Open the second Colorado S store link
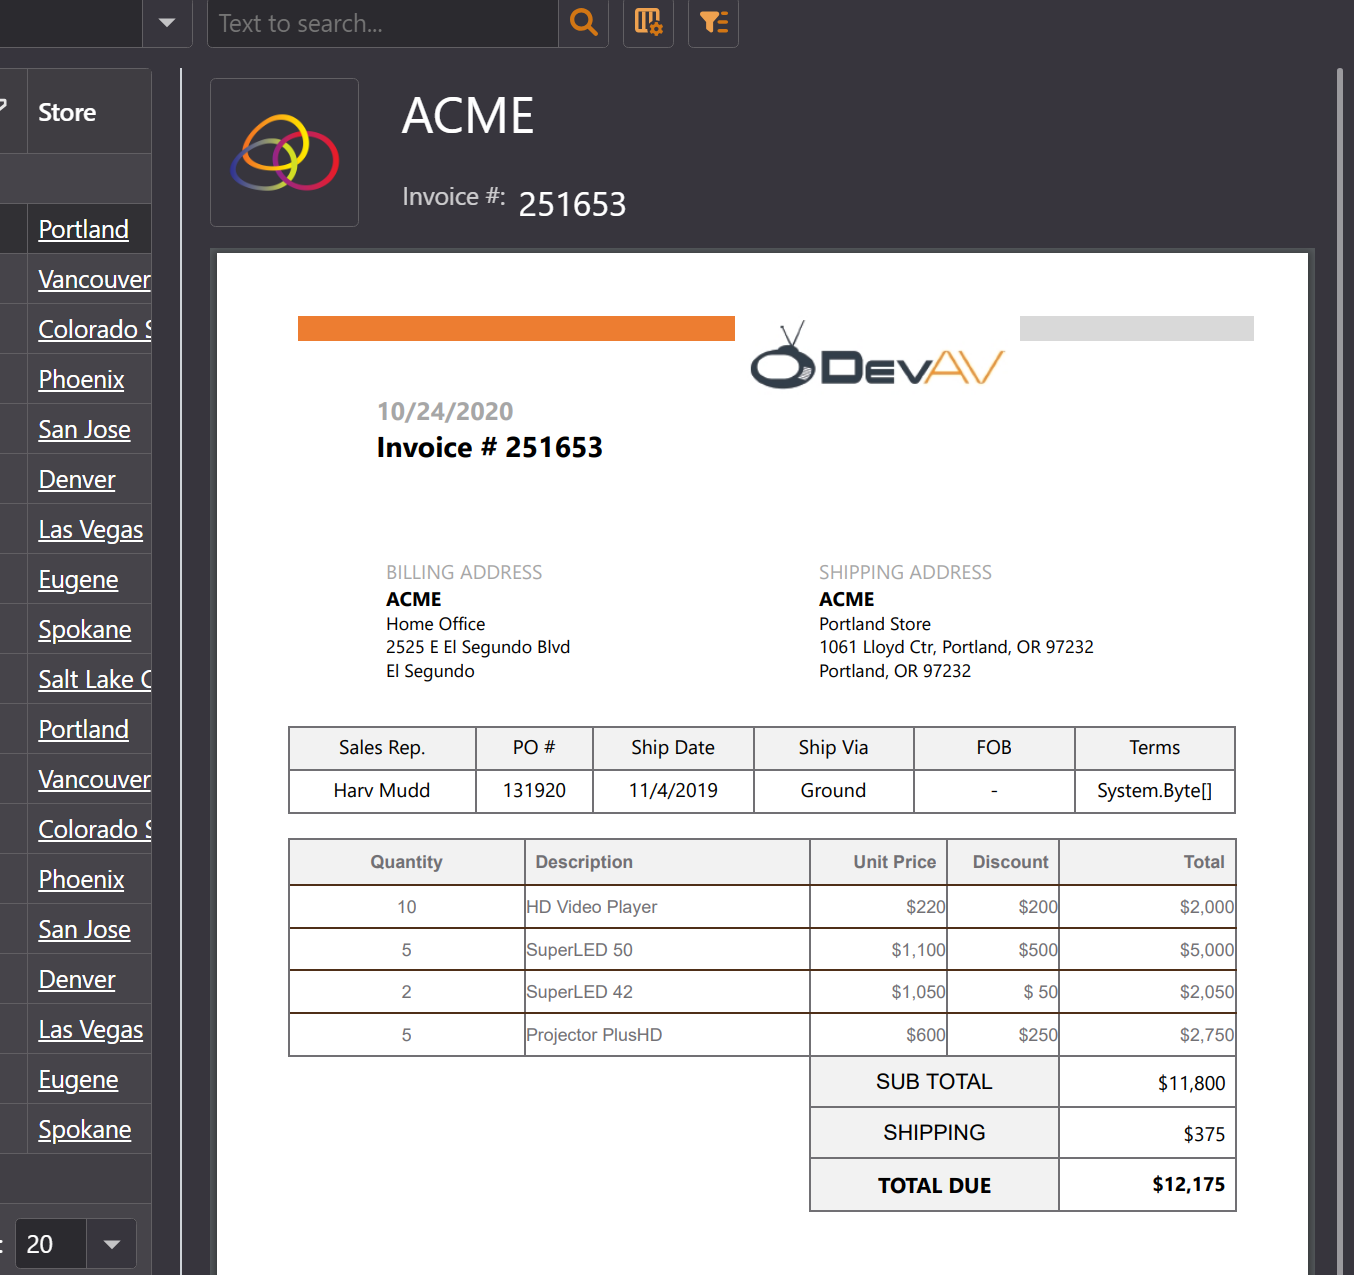 coord(94,829)
